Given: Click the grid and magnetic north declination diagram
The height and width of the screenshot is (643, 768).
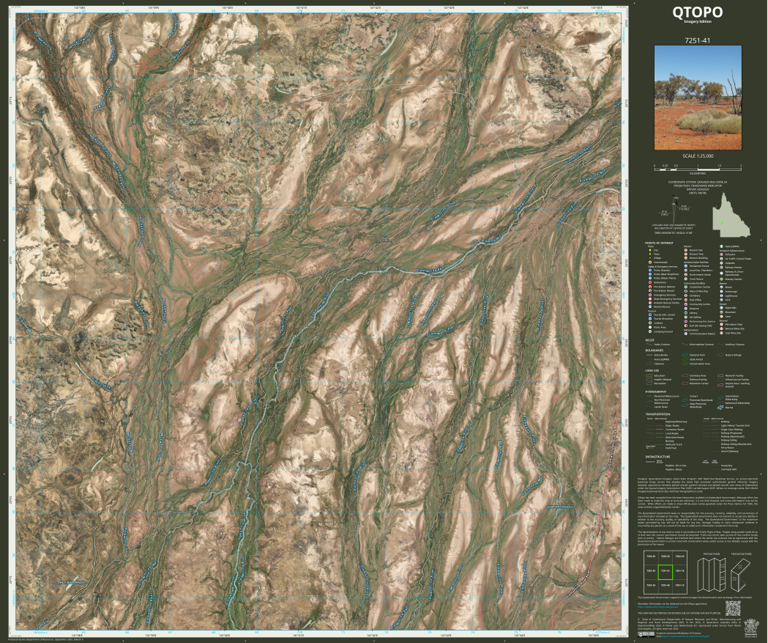Looking at the screenshot, I should 675,209.
